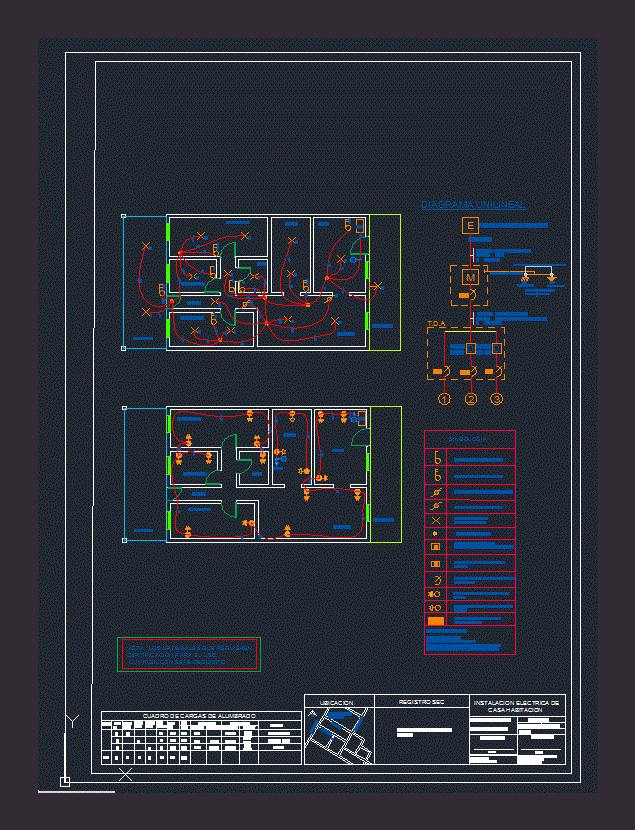
Task: Click circuit number 1 circle
Action: point(445,400)
